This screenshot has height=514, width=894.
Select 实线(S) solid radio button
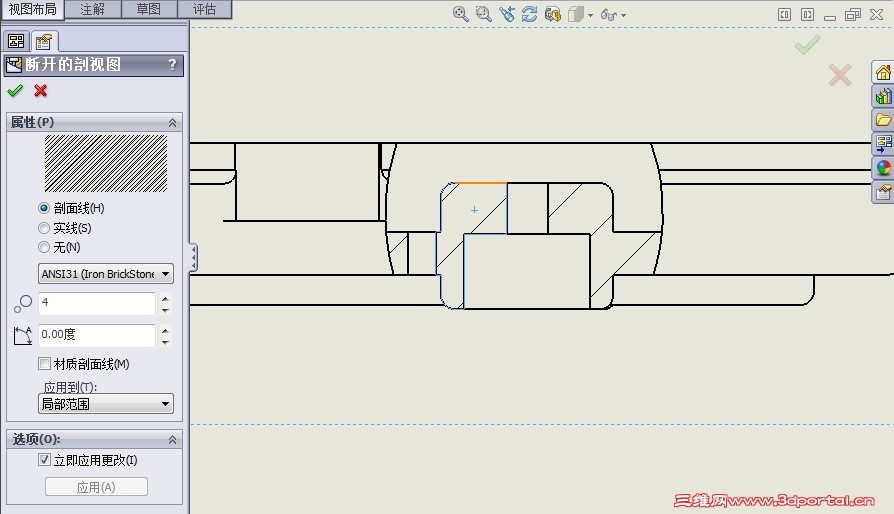[x=44, y=228]
